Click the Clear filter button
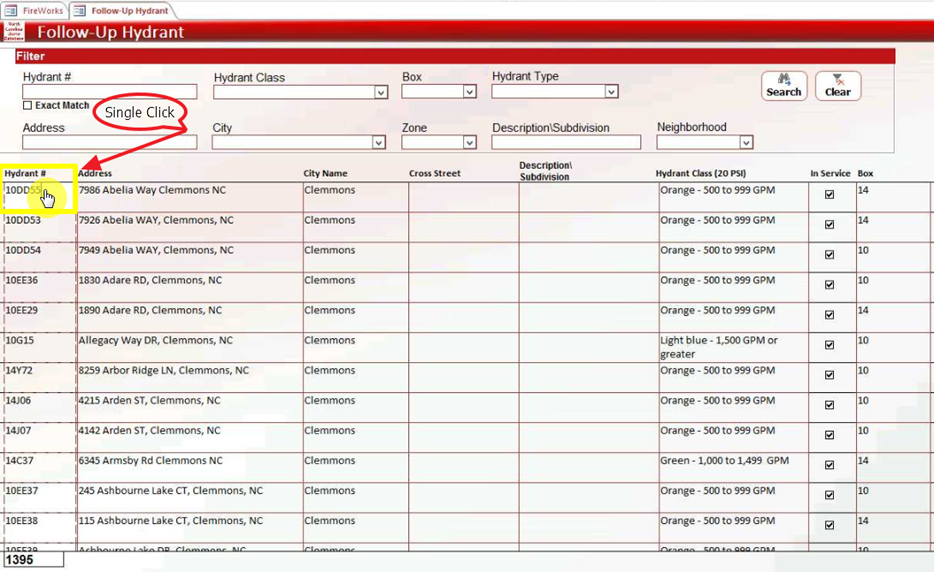 (838, 86)
